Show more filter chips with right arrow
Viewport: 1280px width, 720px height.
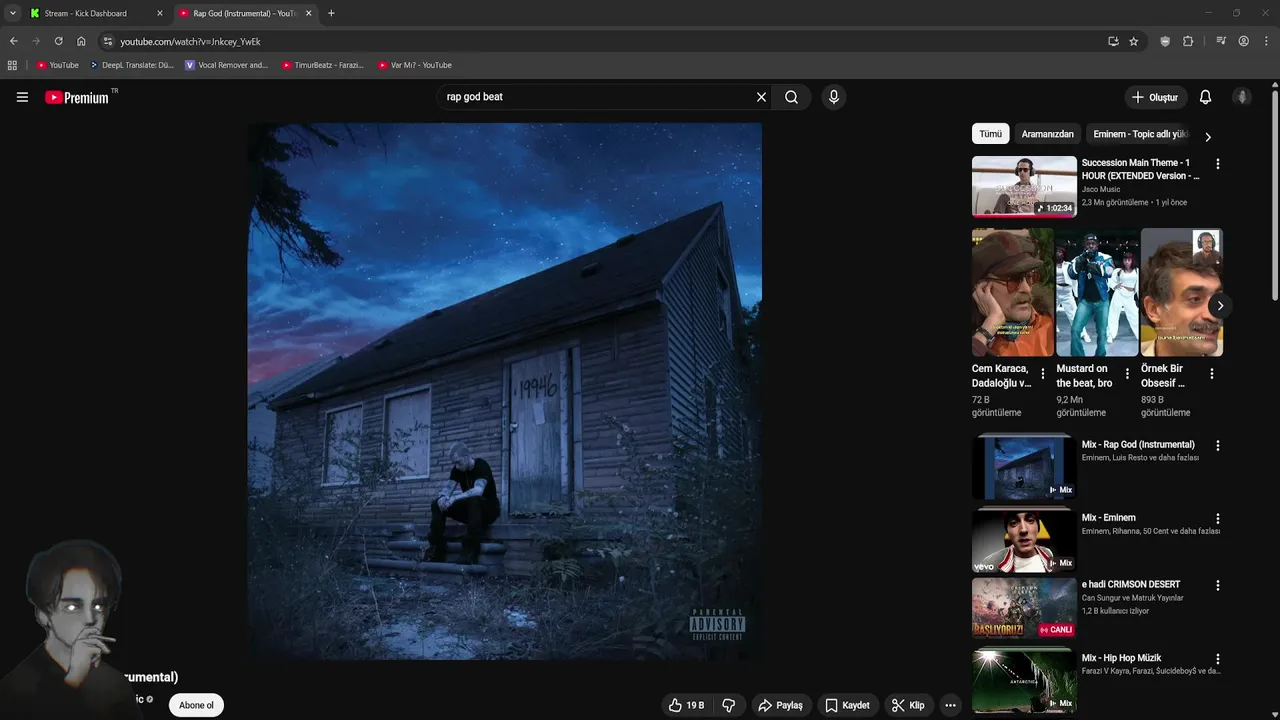click(x=1207, y=137)
